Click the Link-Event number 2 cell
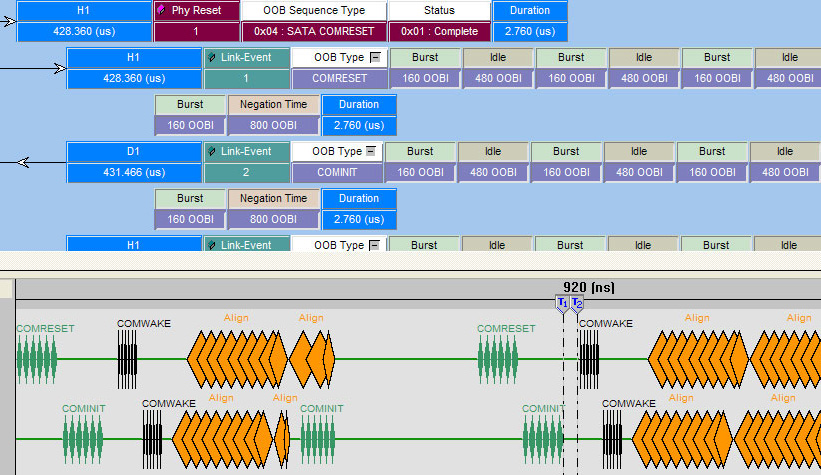The width and height of the screenshot is (821, 475). point(246,172)
